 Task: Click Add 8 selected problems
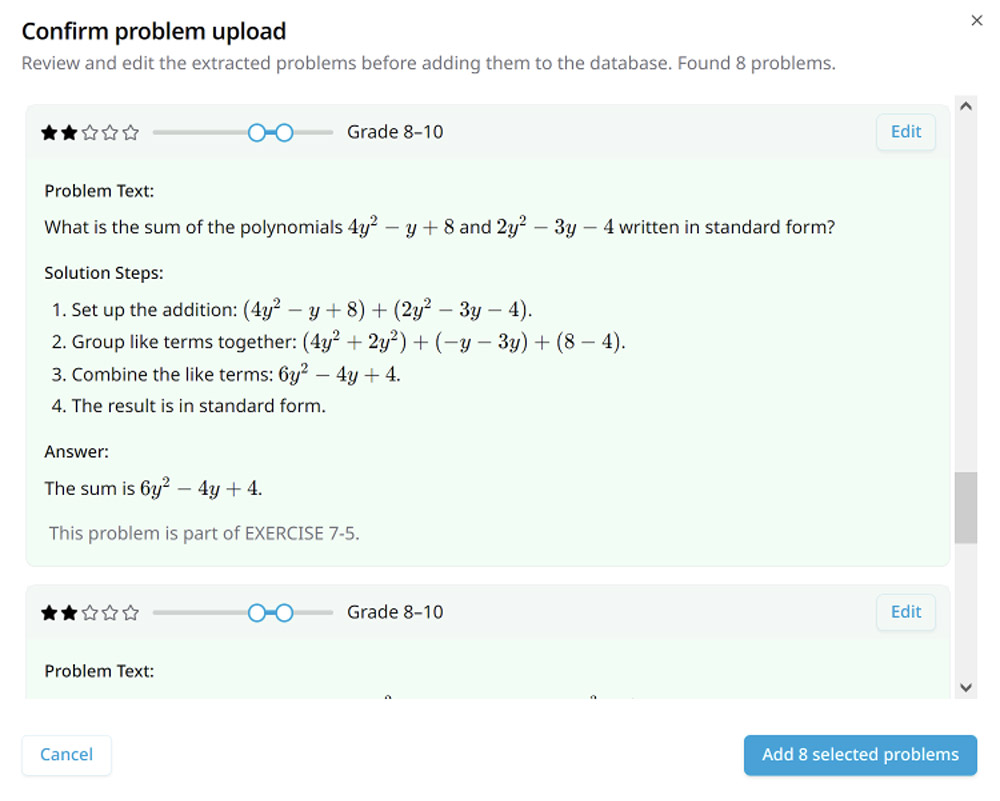click(860, 755)
